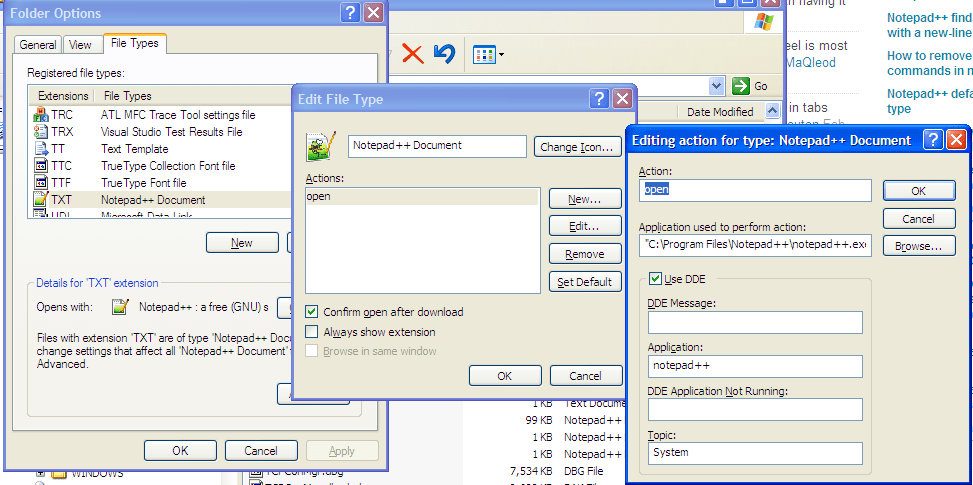The width and height of the screenshot is (973, 485).
Task: Click the TT Text Template icon
Action: pos(41,149)
